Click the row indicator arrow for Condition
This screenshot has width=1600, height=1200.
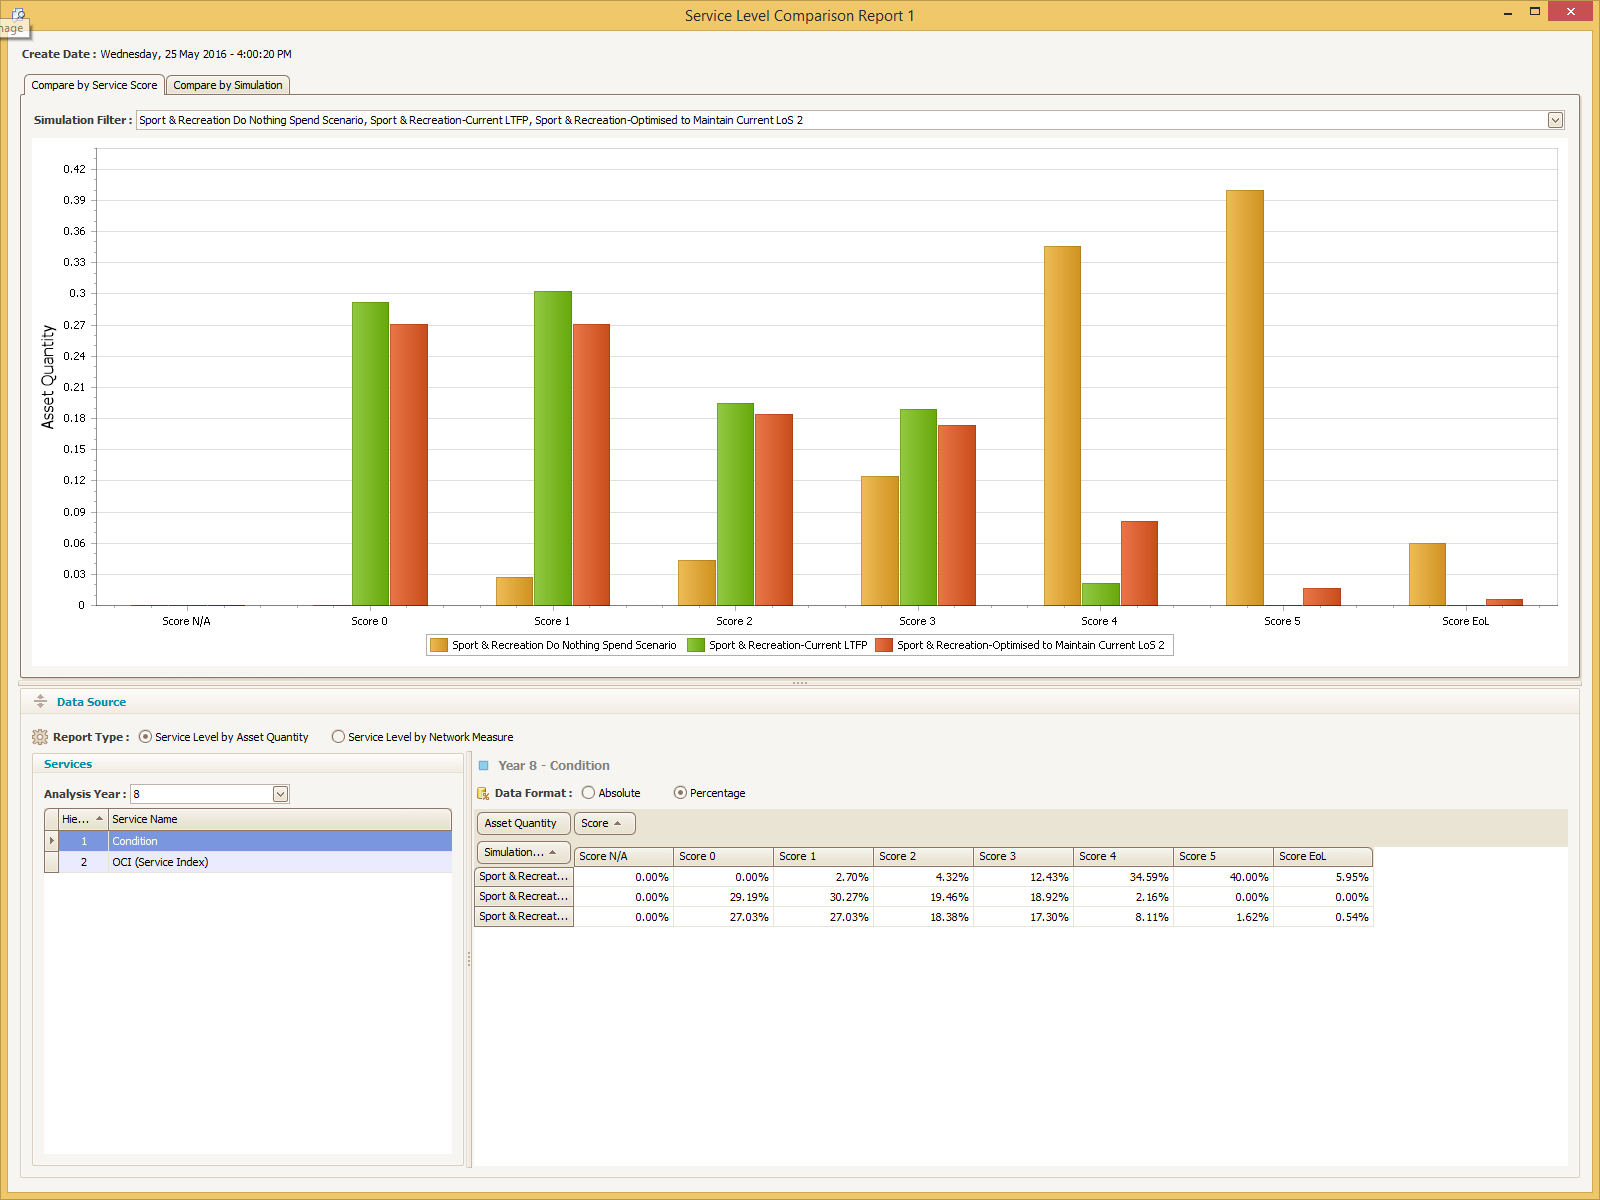point(52,841)
